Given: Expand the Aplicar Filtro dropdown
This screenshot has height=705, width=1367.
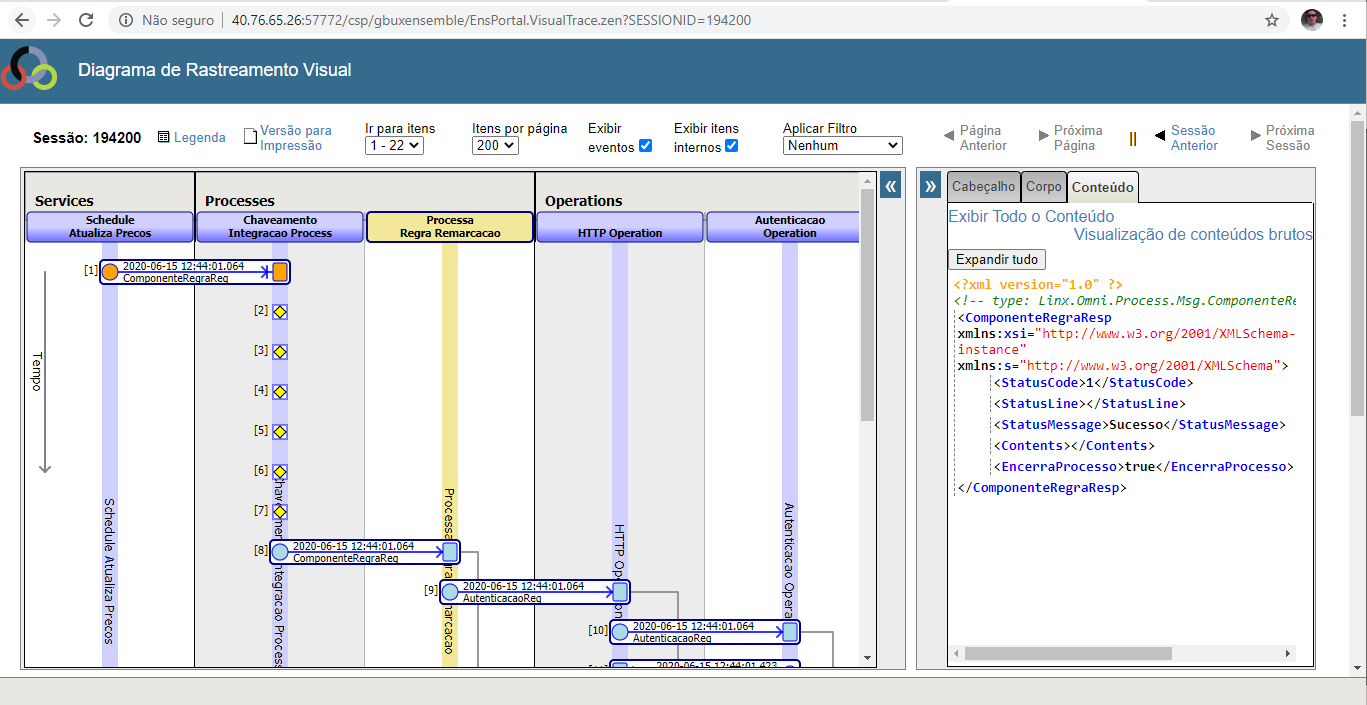Looking at the screenshot, I should (x=842, y=146).
